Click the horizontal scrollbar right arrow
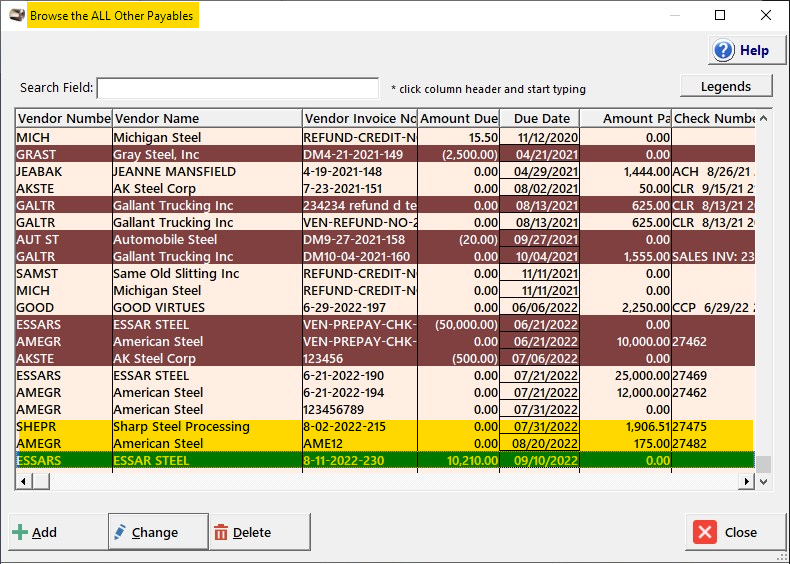 747,481
